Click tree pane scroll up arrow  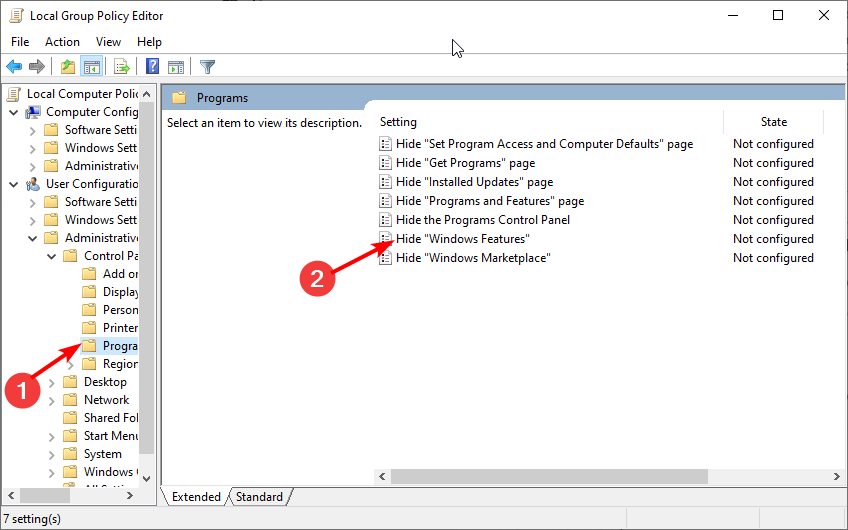point(147,94)
